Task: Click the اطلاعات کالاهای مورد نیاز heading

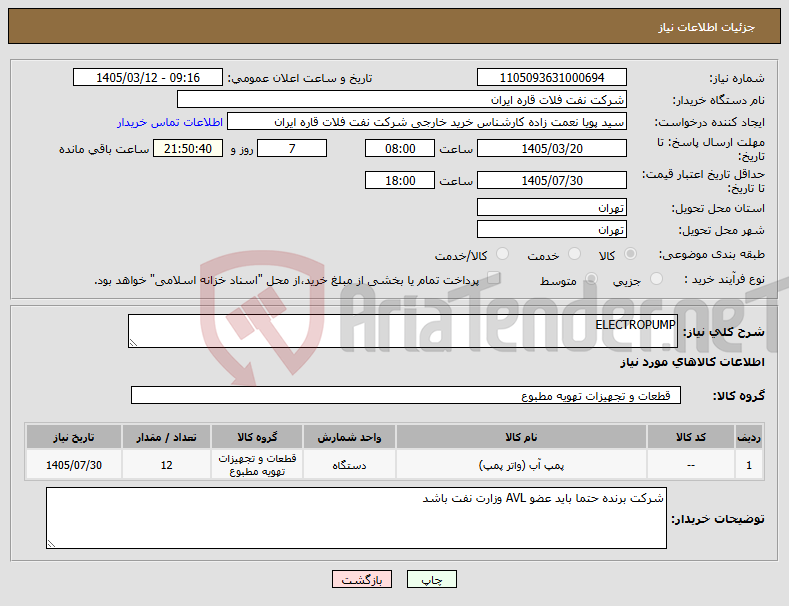Action: pos(692,362)
